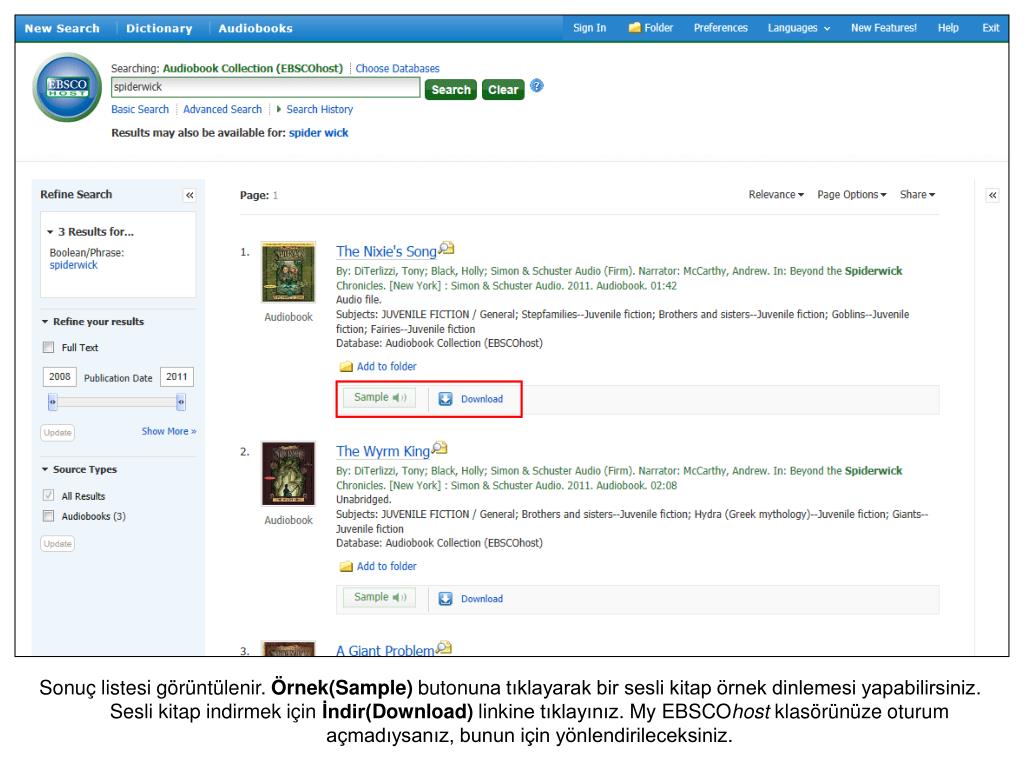
Task: Open the Relevance sort dropdown
Action: click(x=776, y=195)
